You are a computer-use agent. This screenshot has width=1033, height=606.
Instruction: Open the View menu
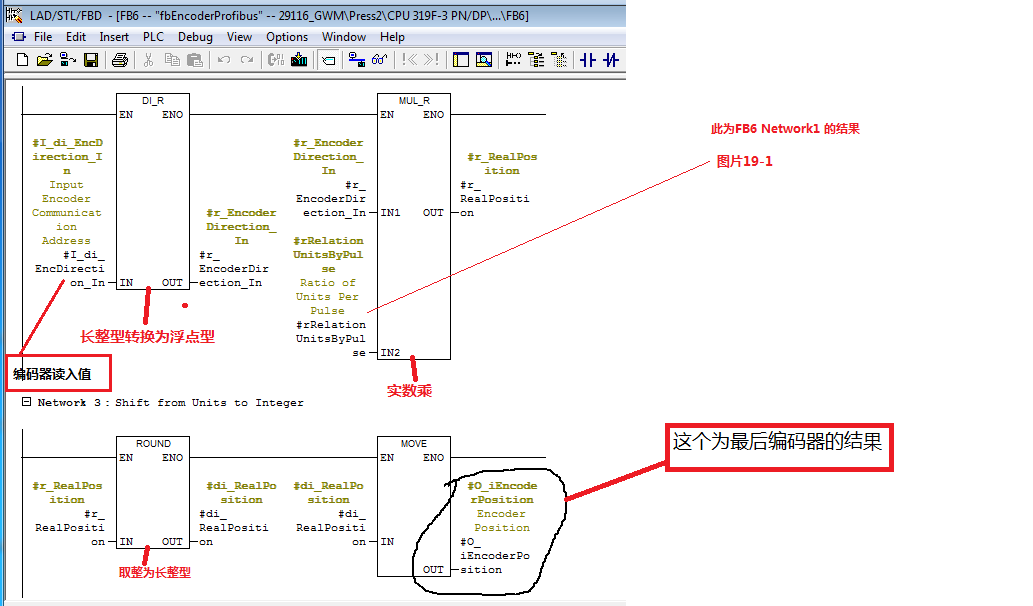click(x=239, y=37)
